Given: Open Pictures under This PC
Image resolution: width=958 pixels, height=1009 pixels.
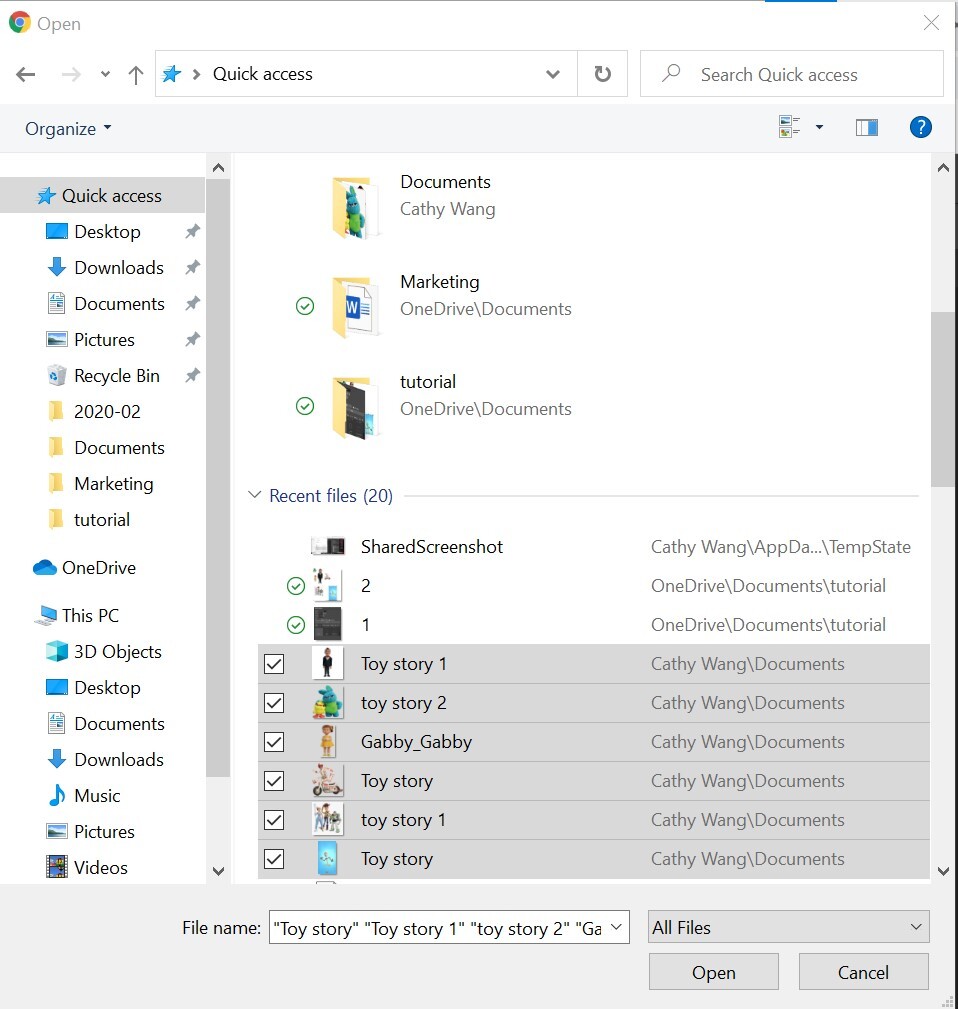Looking at the screenshot, I should (x=91, y=831).
